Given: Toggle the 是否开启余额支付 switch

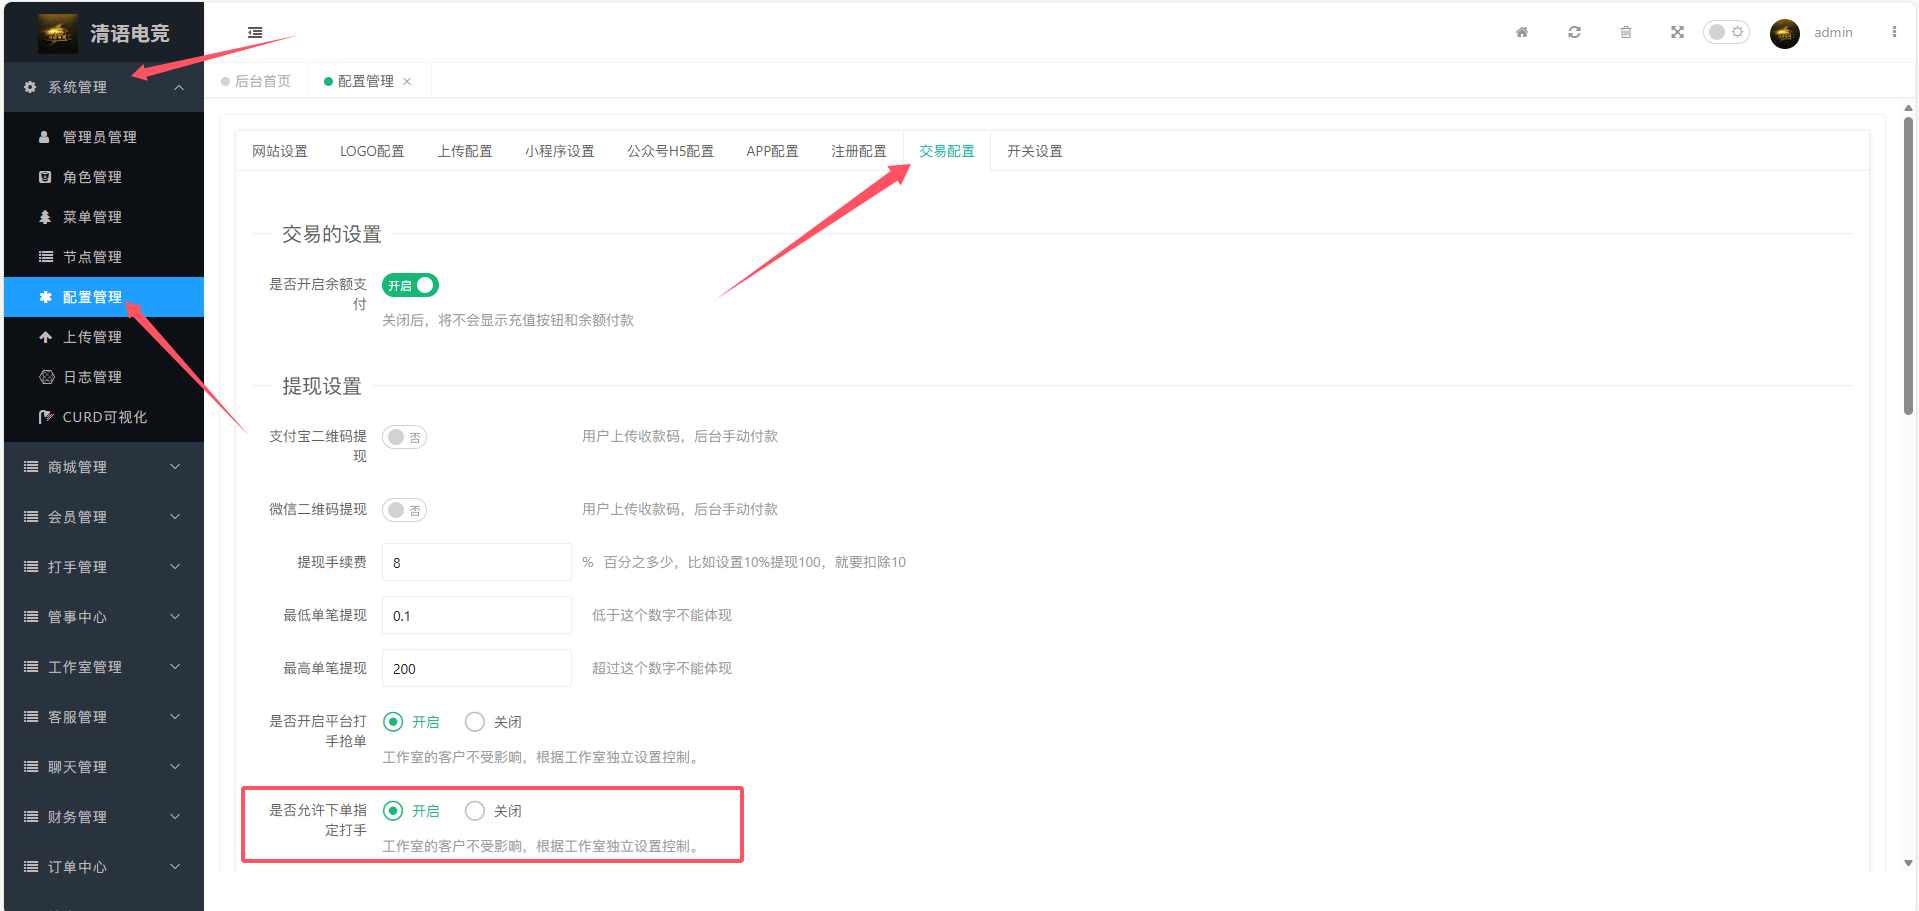Looking at the screenshot, I should click(410, 285).
